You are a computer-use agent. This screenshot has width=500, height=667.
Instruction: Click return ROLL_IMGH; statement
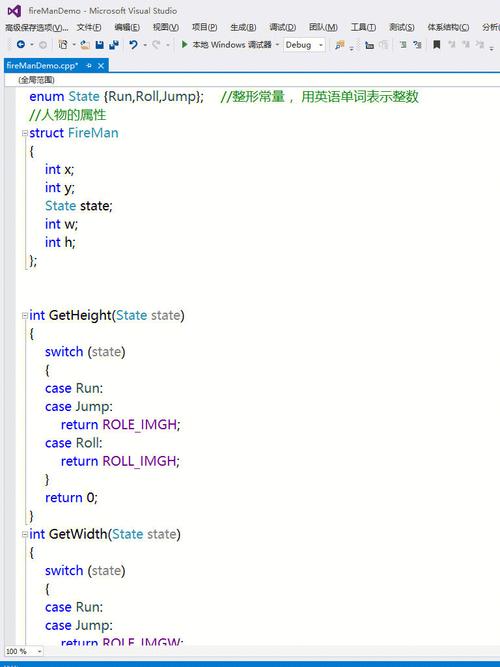click(x=120, y=461)
